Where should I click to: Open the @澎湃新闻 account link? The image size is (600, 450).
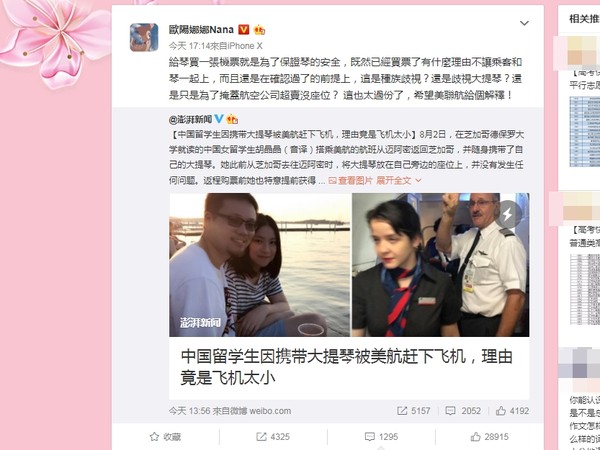point(190,119)
